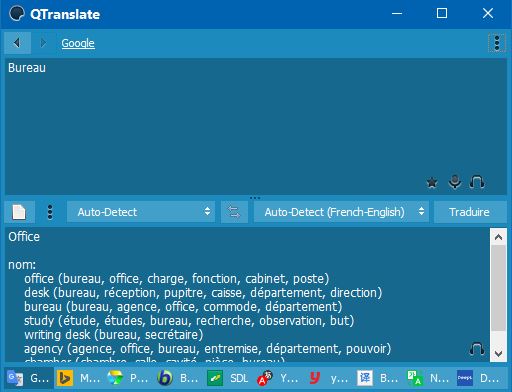Listen to source text with headphones icon
The image size is (512, 392).
pyautogui.click(x=477, y=182)
